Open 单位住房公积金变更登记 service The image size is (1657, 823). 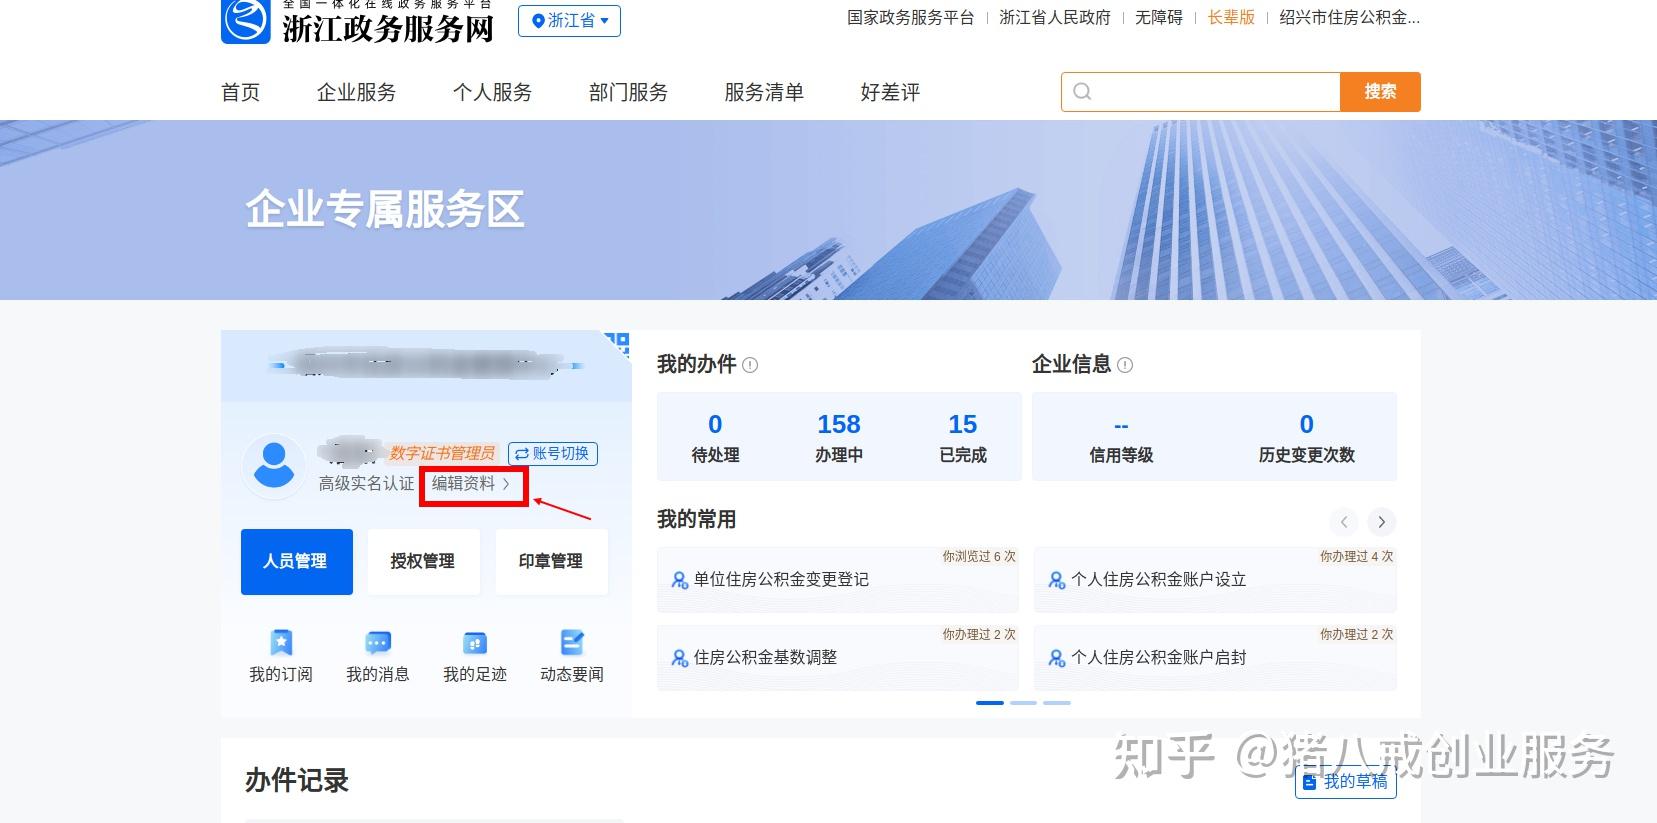[x=838, y=580]
